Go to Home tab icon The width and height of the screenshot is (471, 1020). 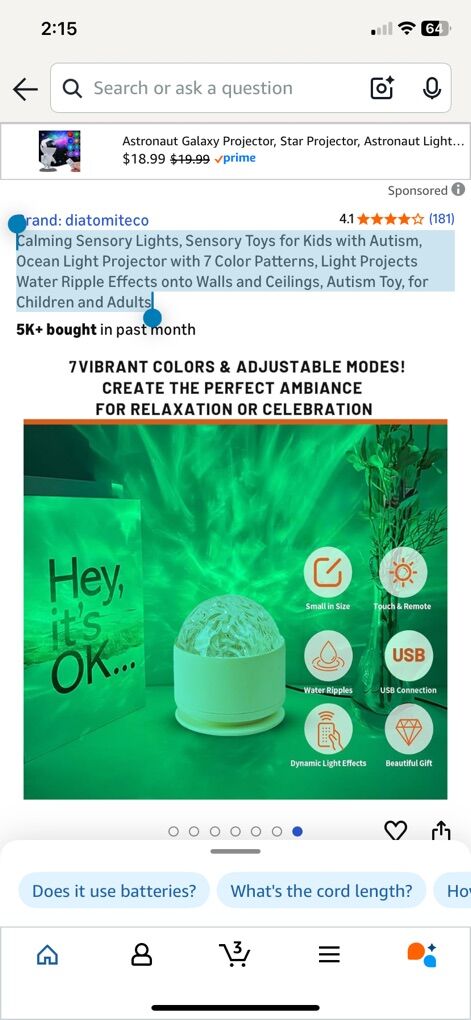tap(47, 954)
